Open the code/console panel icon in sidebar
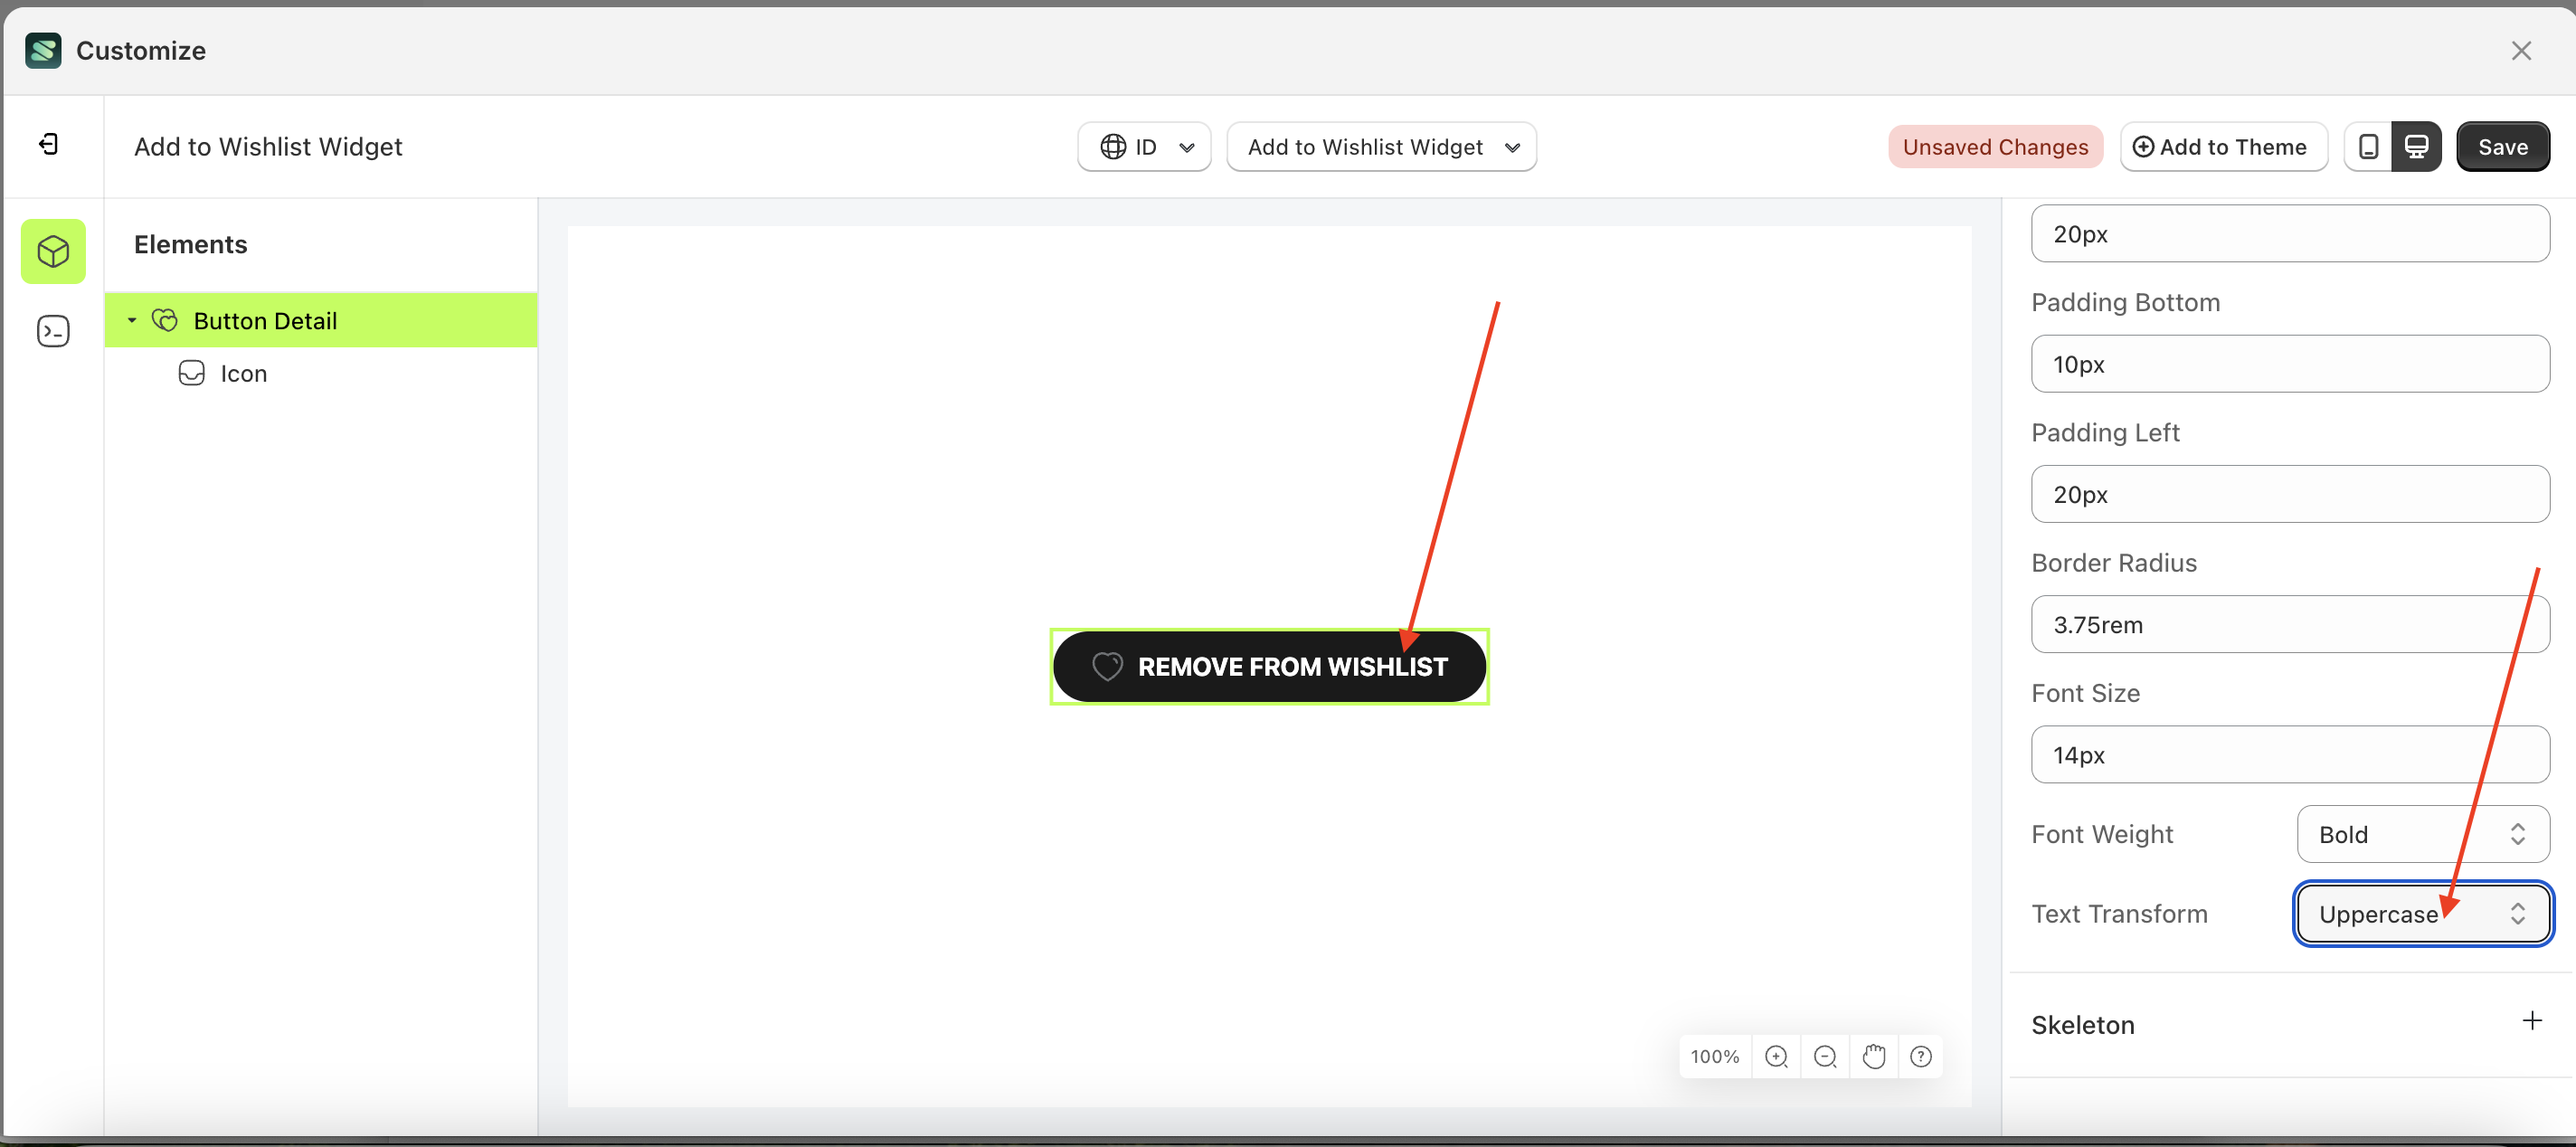Viewport: 2576px width, 1147px height. click(53, 330)
